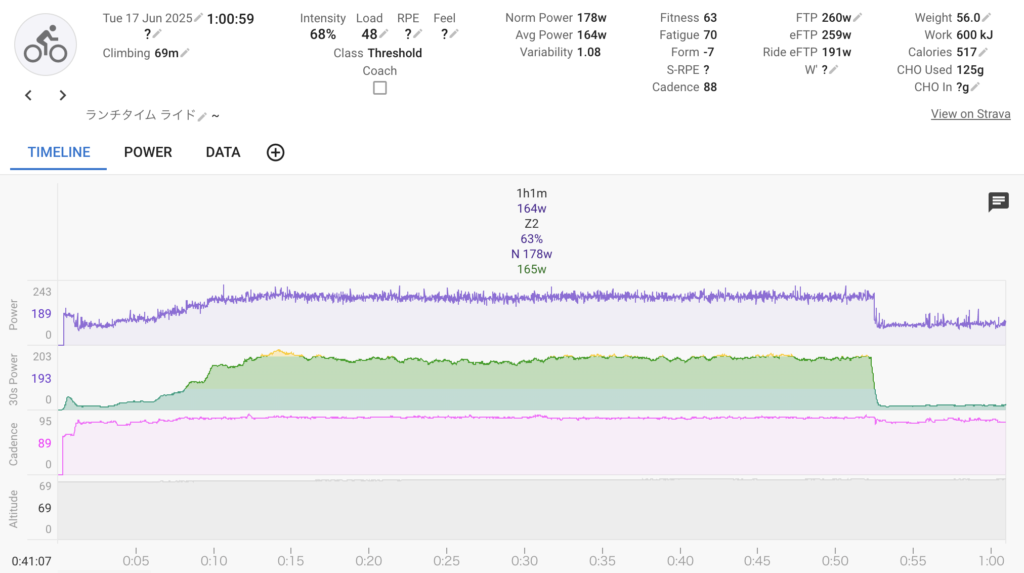Click the 0:15 timeline tick
The height and width of the screenshot is (573, 1024).
(291, 561)
